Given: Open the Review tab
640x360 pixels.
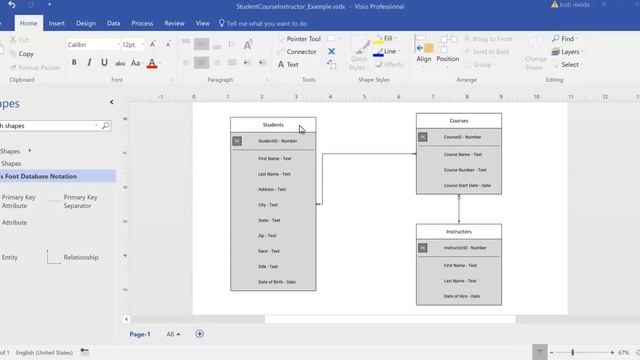Looking at the screenshot, I should tap(174, 24).
